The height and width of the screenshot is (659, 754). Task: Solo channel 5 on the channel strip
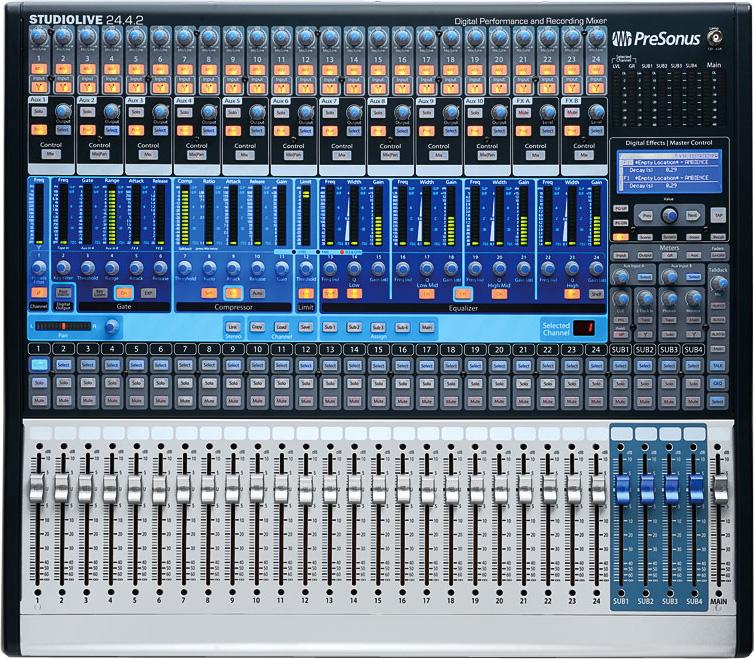click(x=136, y=383)
